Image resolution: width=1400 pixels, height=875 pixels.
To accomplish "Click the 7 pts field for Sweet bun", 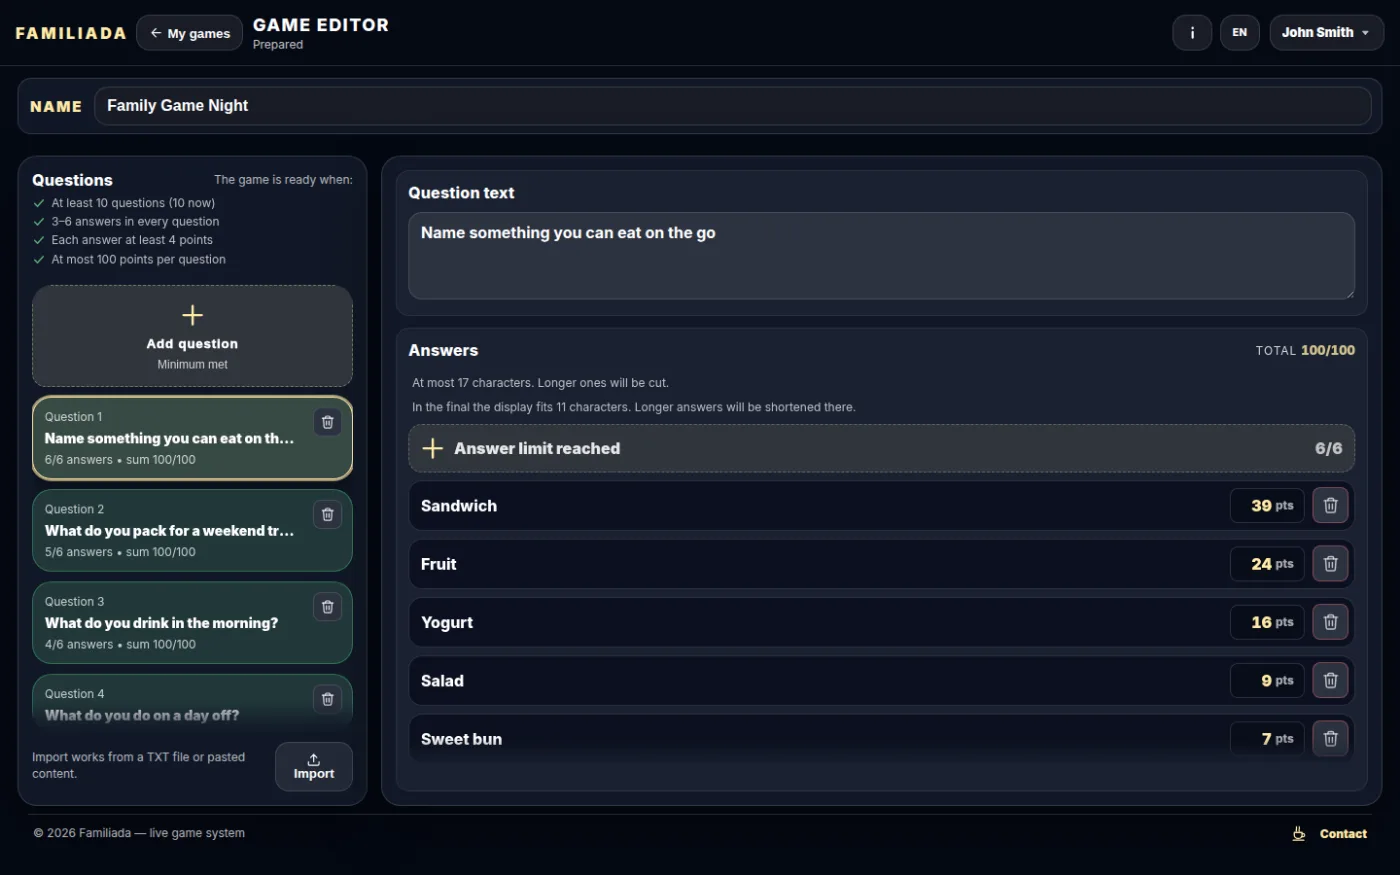I will click(x=1267, y=739).
